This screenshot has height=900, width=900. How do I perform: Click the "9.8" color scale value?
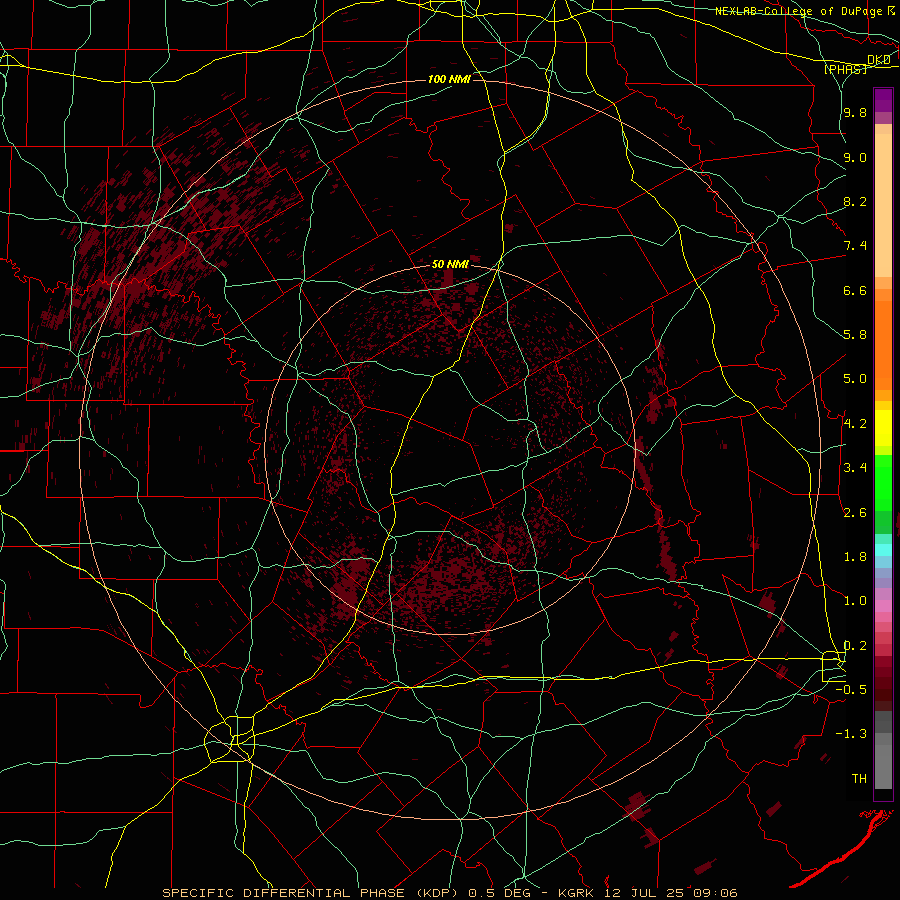point(855,113)
